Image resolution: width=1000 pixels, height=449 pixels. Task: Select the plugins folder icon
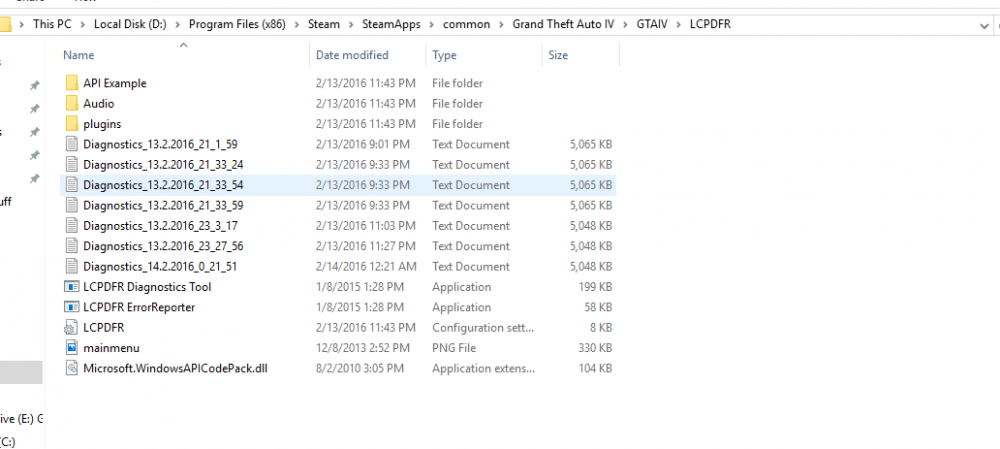pyautogui.click(x=71, y=124)
